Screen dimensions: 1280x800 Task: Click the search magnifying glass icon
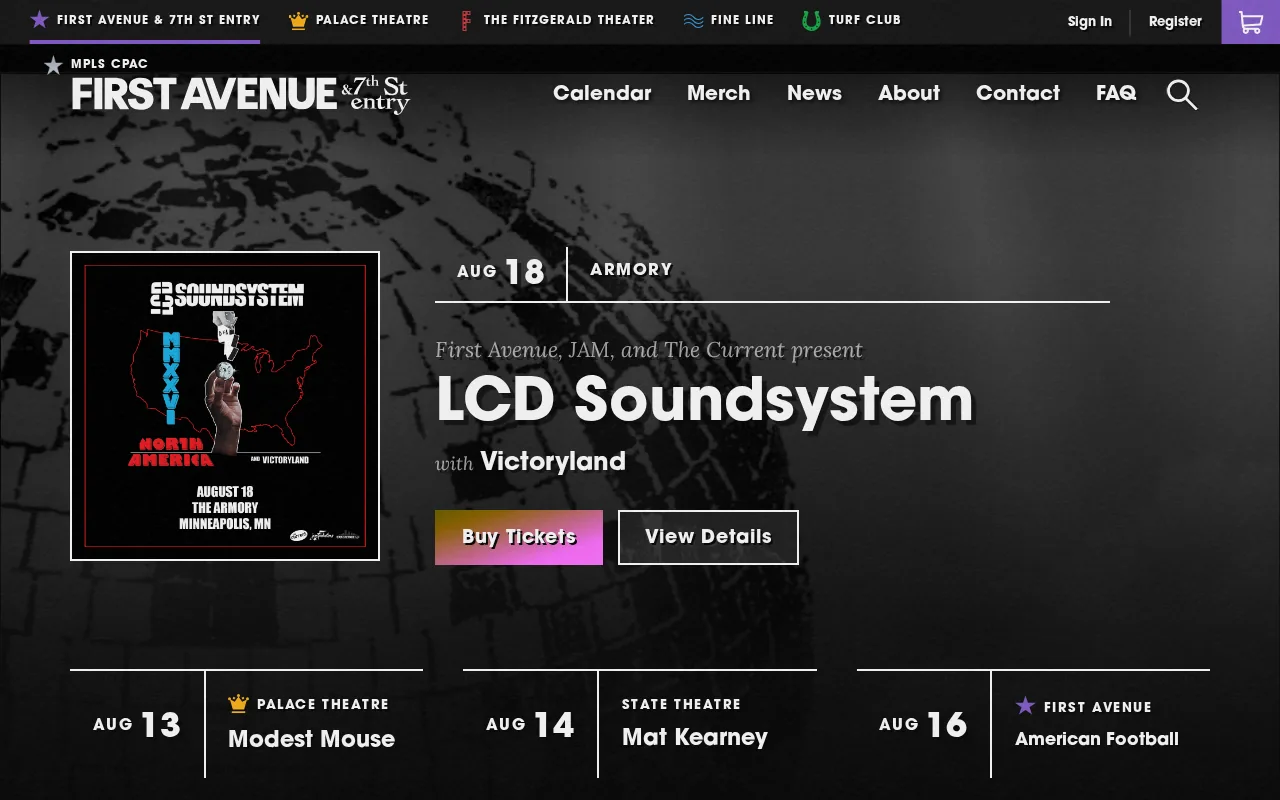click(1181, 95)
